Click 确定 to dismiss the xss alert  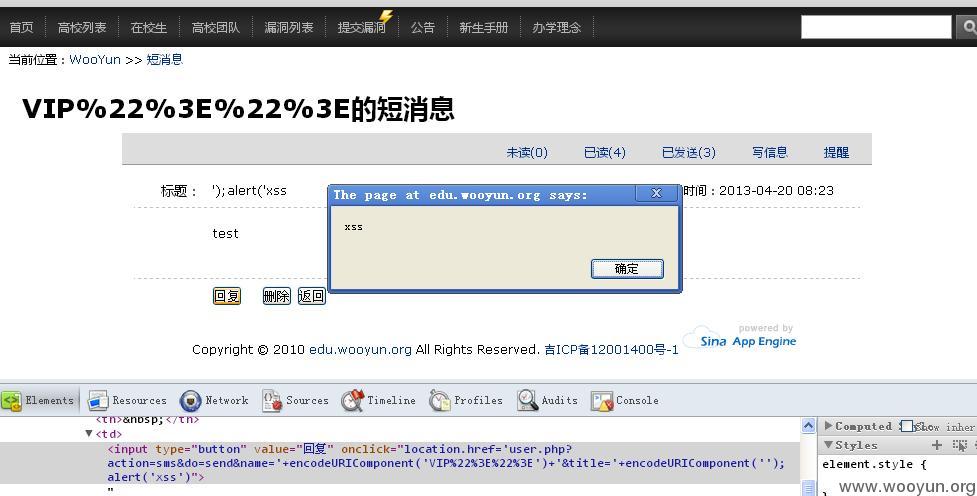(627, 269)
